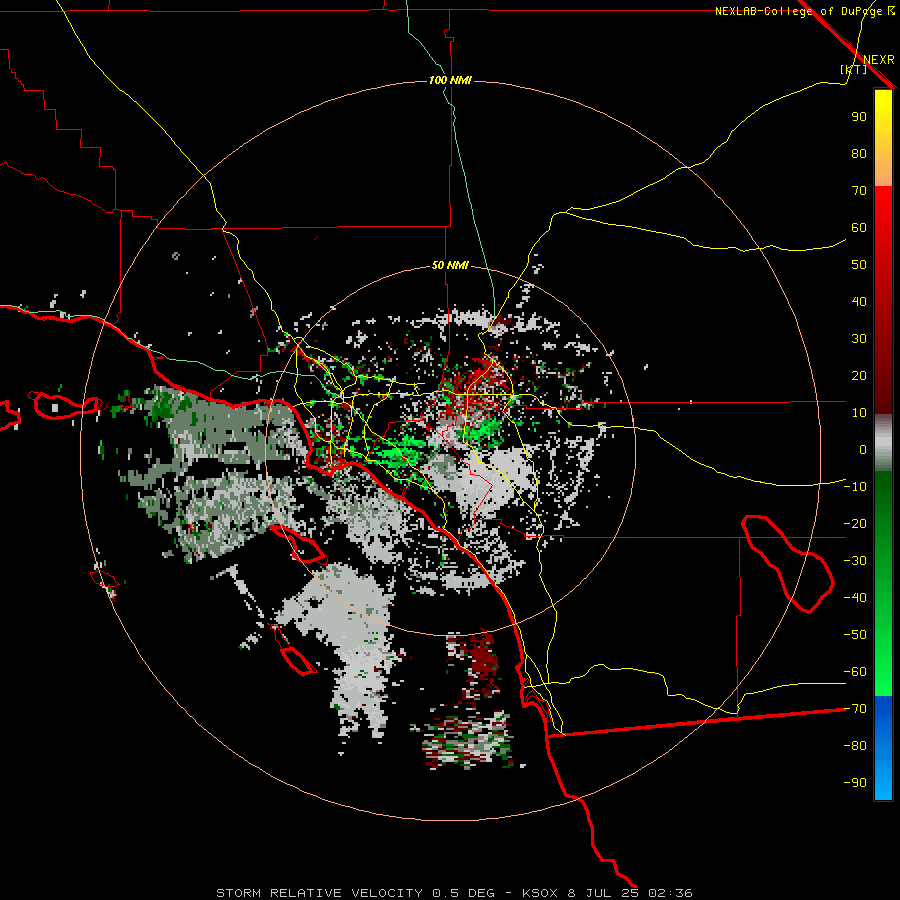Click the 50 value on the velocity scale
Image resolution: width=900 pixels, height=900 pixels.
click(859, 265)
